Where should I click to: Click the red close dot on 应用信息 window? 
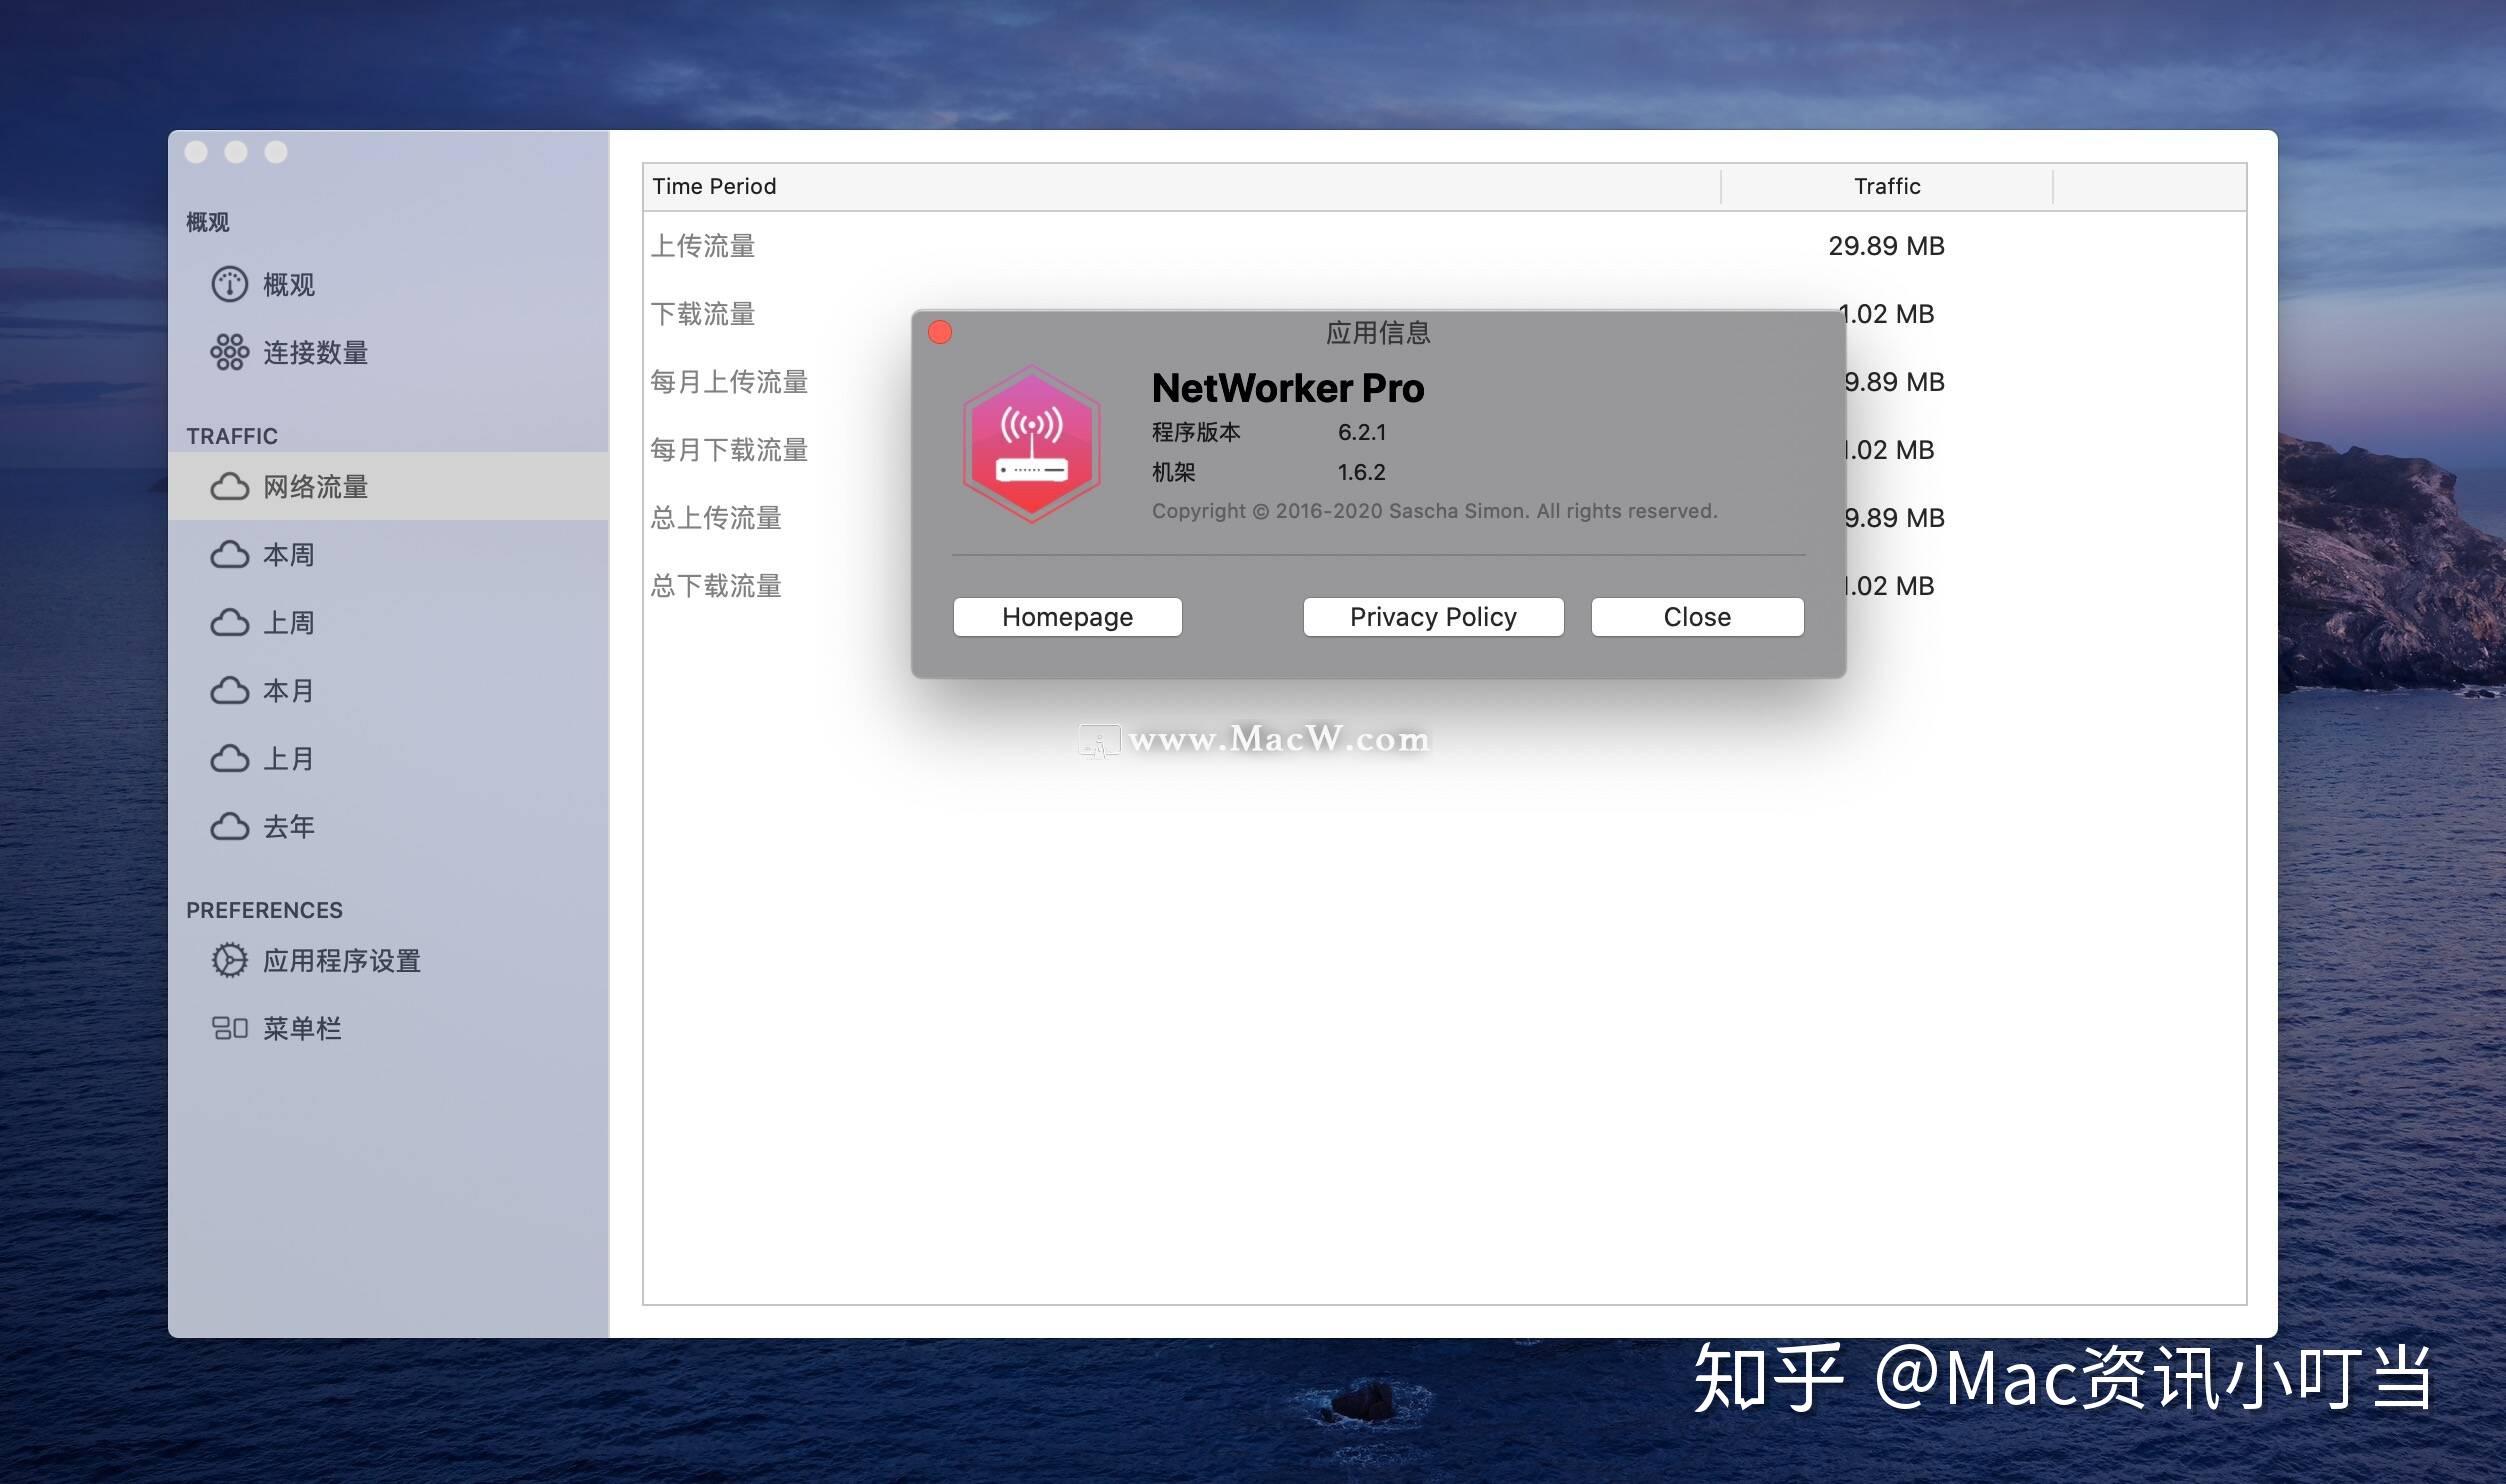(940, 332)
